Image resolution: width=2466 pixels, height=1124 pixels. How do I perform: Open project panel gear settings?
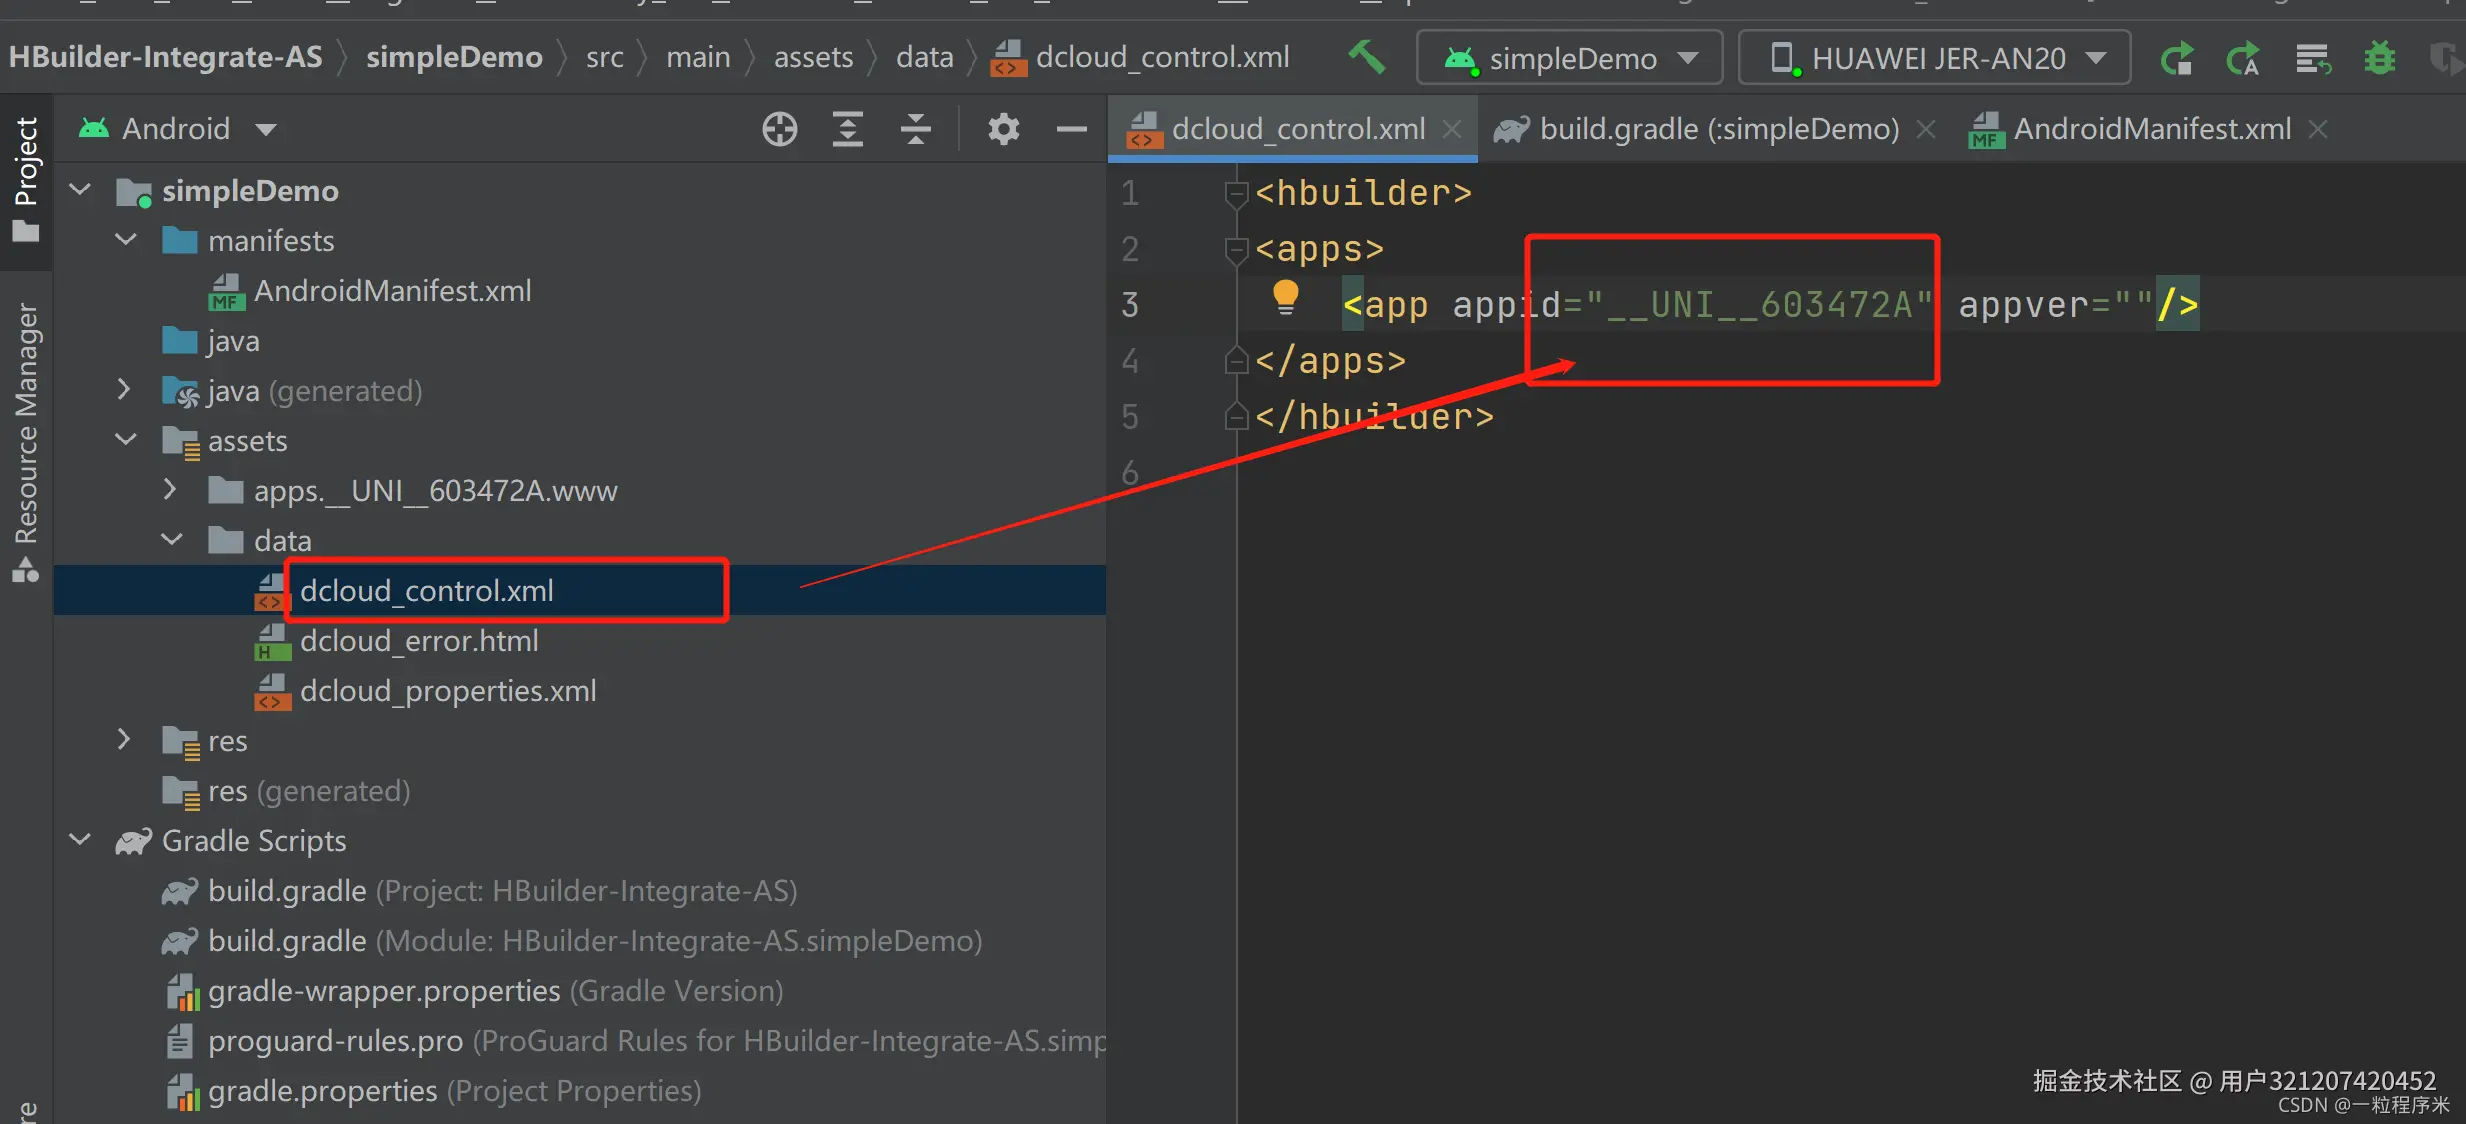(x=1003, y=129)
